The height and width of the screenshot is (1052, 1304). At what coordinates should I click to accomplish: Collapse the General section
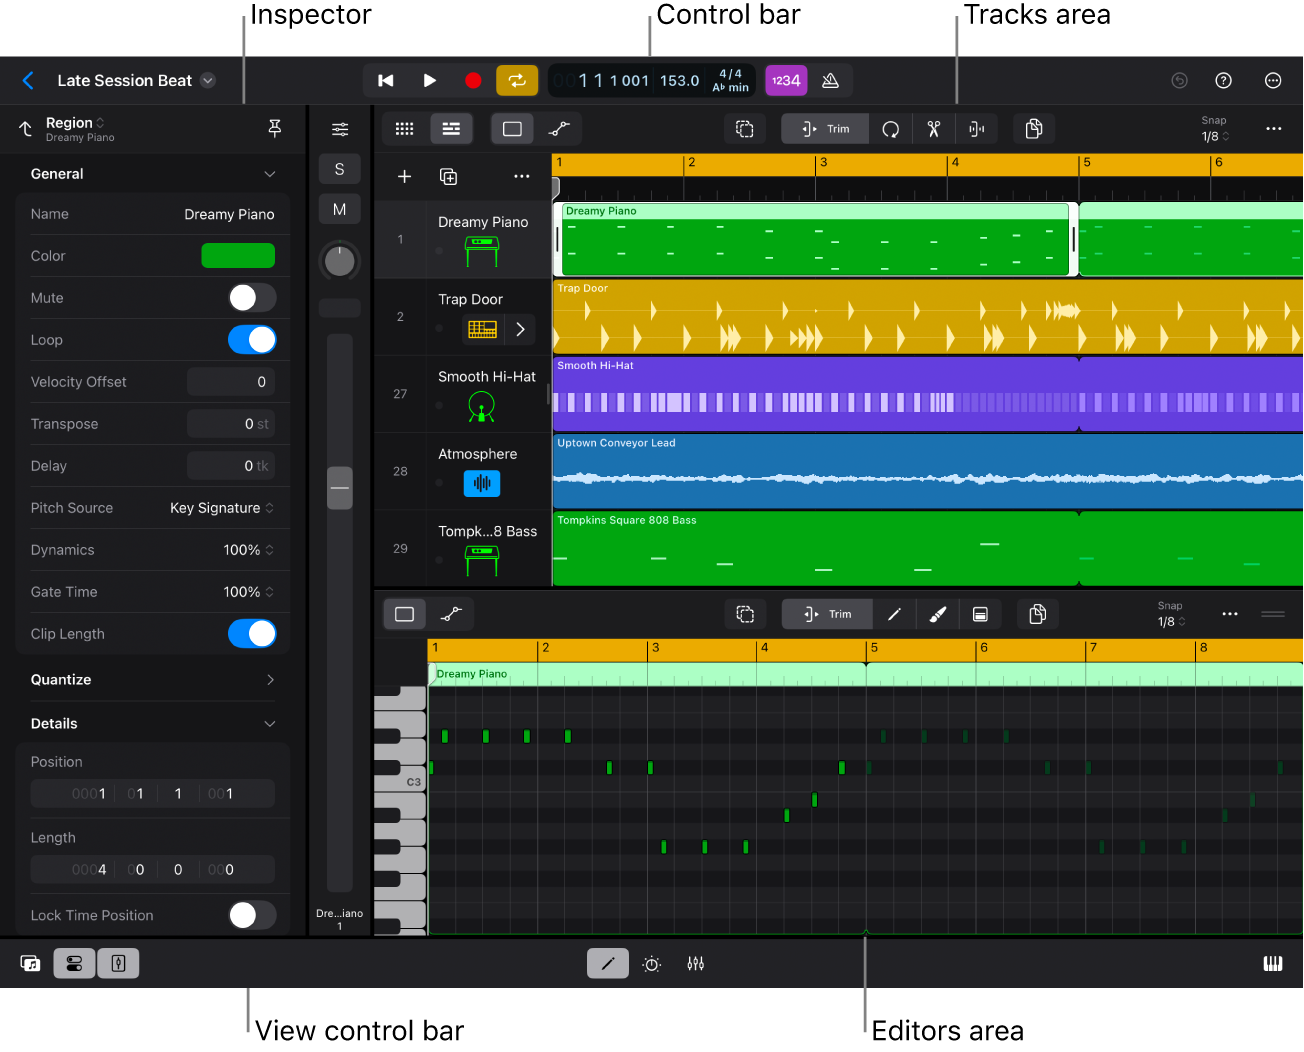pos(269,173)
